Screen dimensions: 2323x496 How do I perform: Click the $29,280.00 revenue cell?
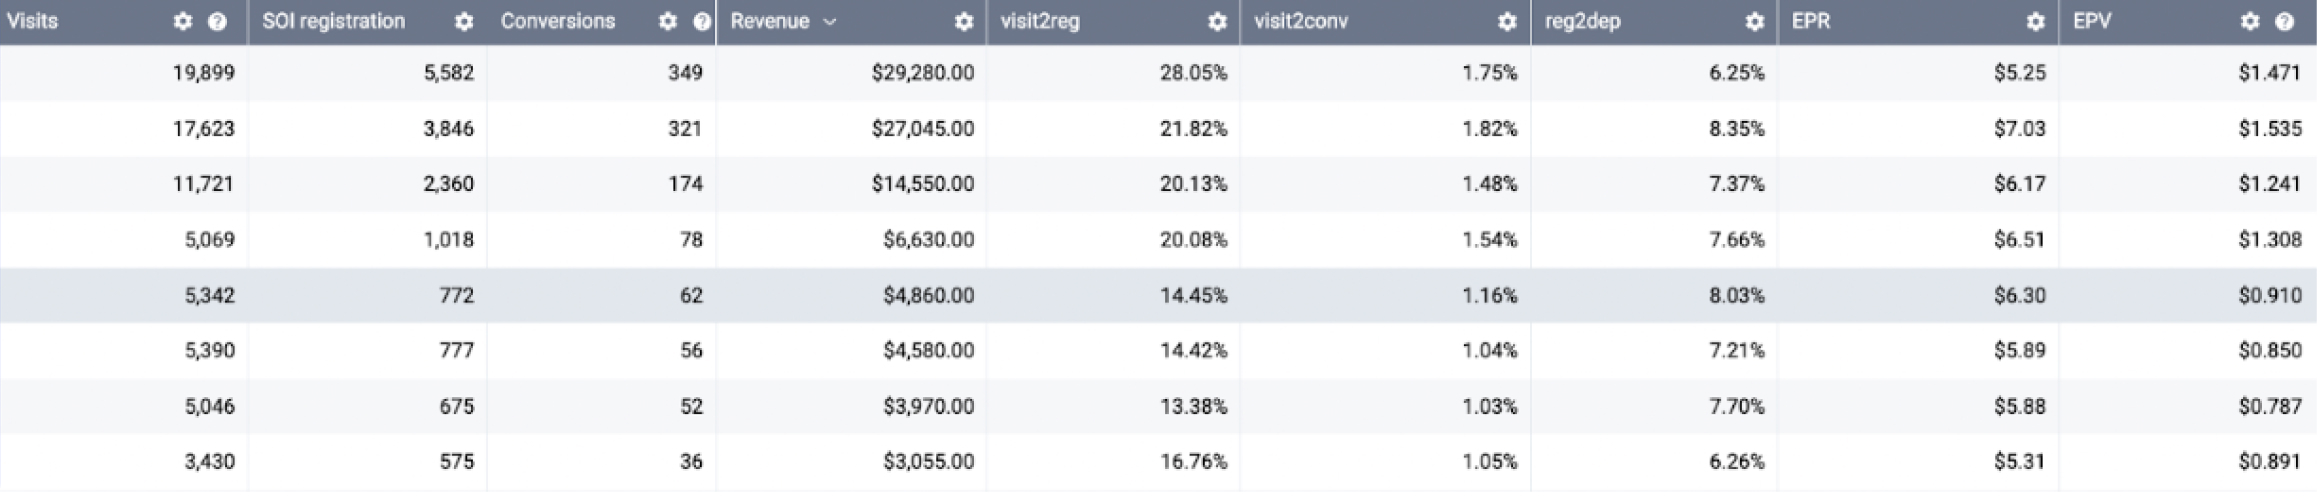(x=922, y=73)
